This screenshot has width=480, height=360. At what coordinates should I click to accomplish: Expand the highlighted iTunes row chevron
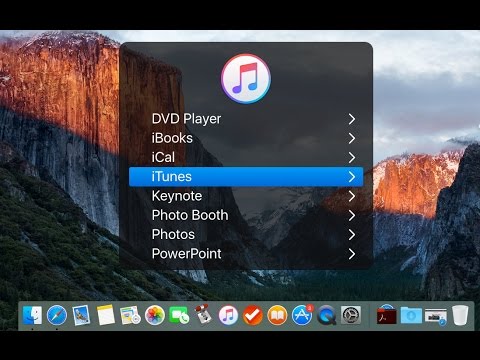352,177
